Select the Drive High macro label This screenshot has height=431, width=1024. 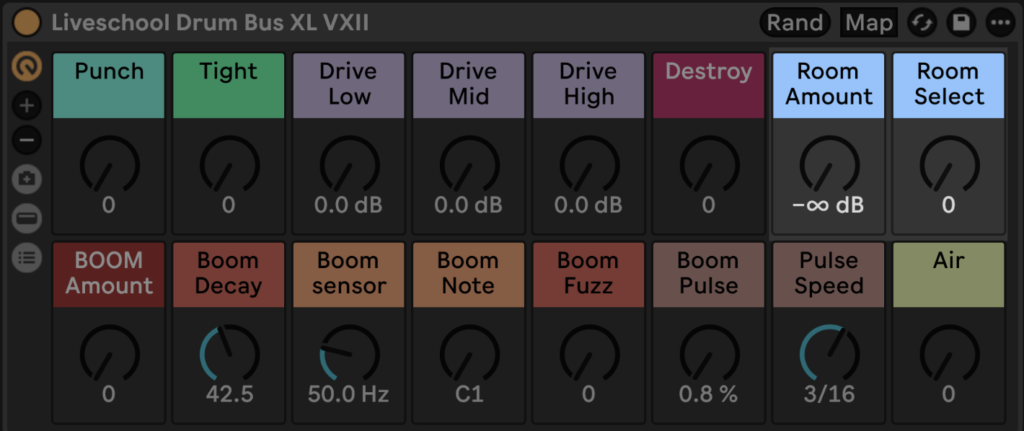click(589, 86)
